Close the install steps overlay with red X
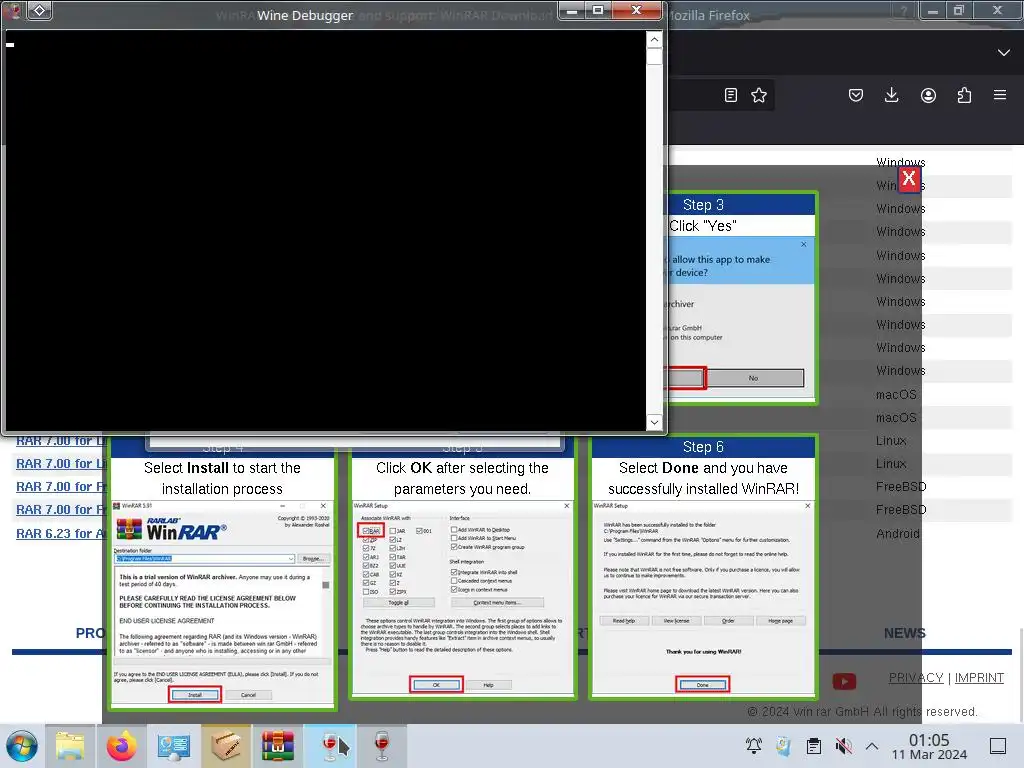Image resolution: width=1024 pixels, height=768 pixels. (x=908, y=178)
